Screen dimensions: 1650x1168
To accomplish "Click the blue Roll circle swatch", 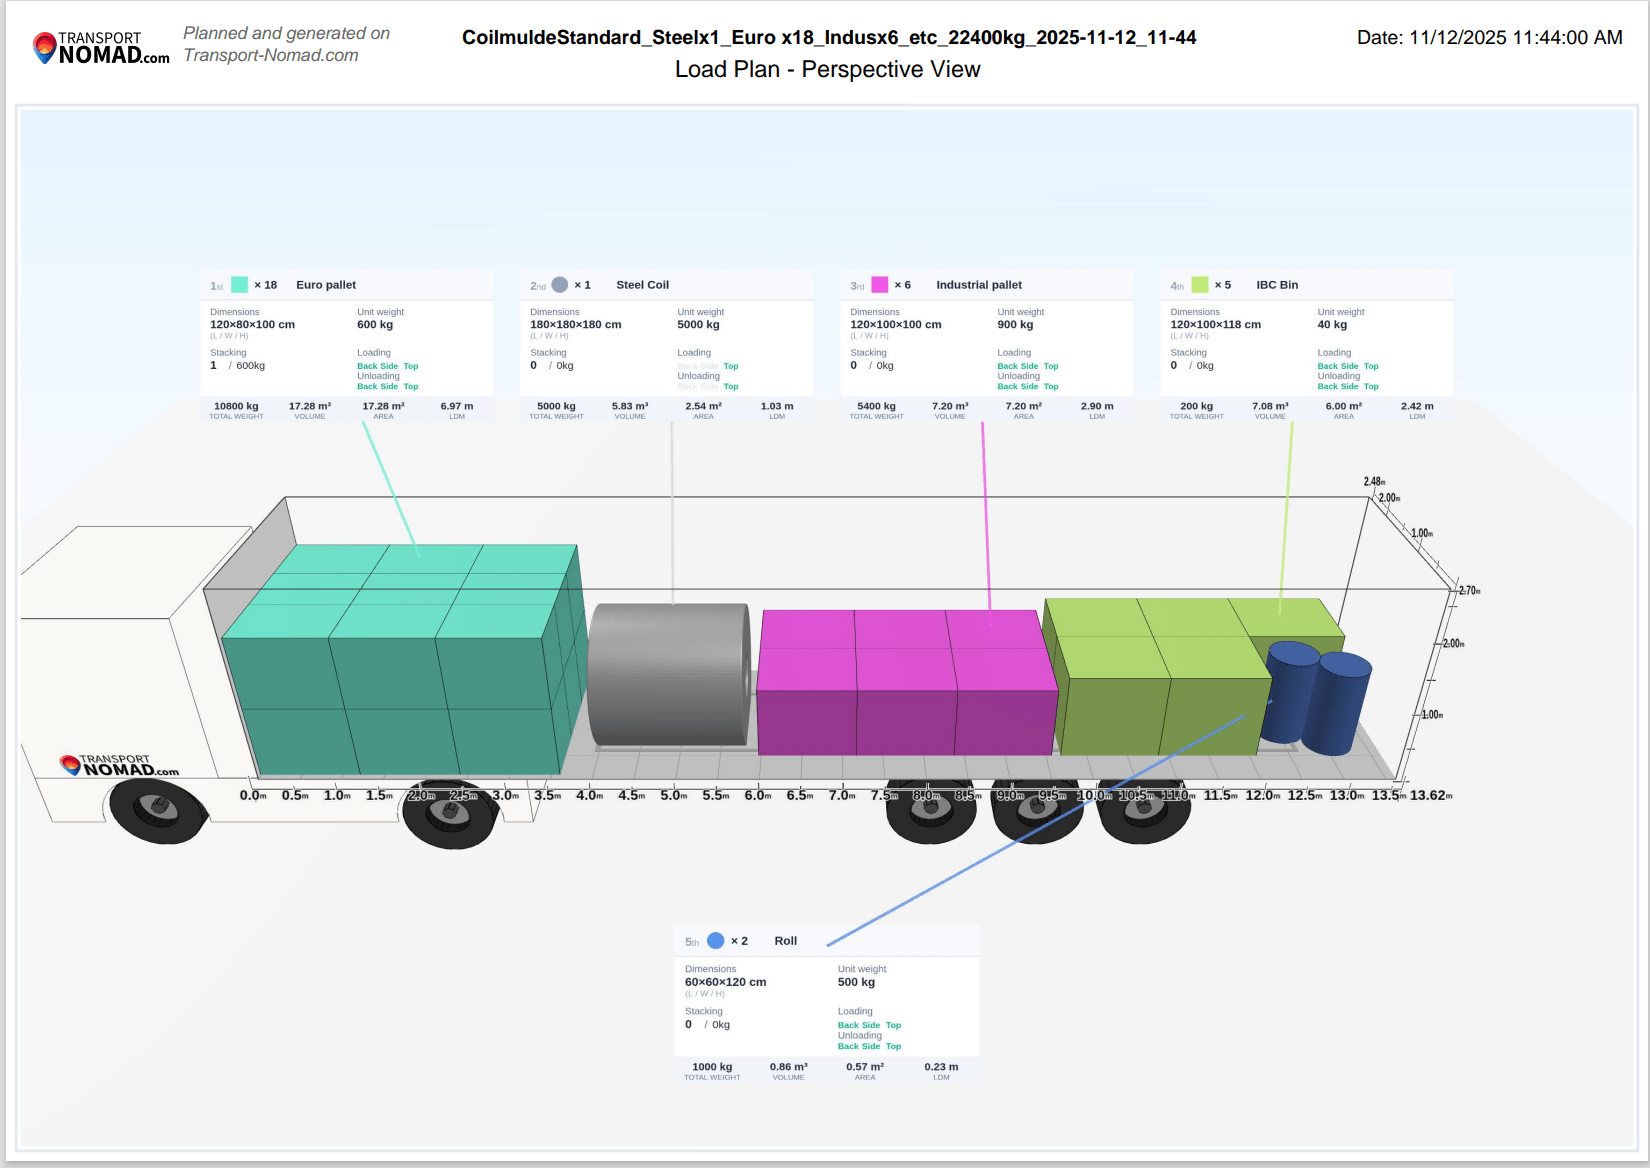I will (x=716, y=941).
